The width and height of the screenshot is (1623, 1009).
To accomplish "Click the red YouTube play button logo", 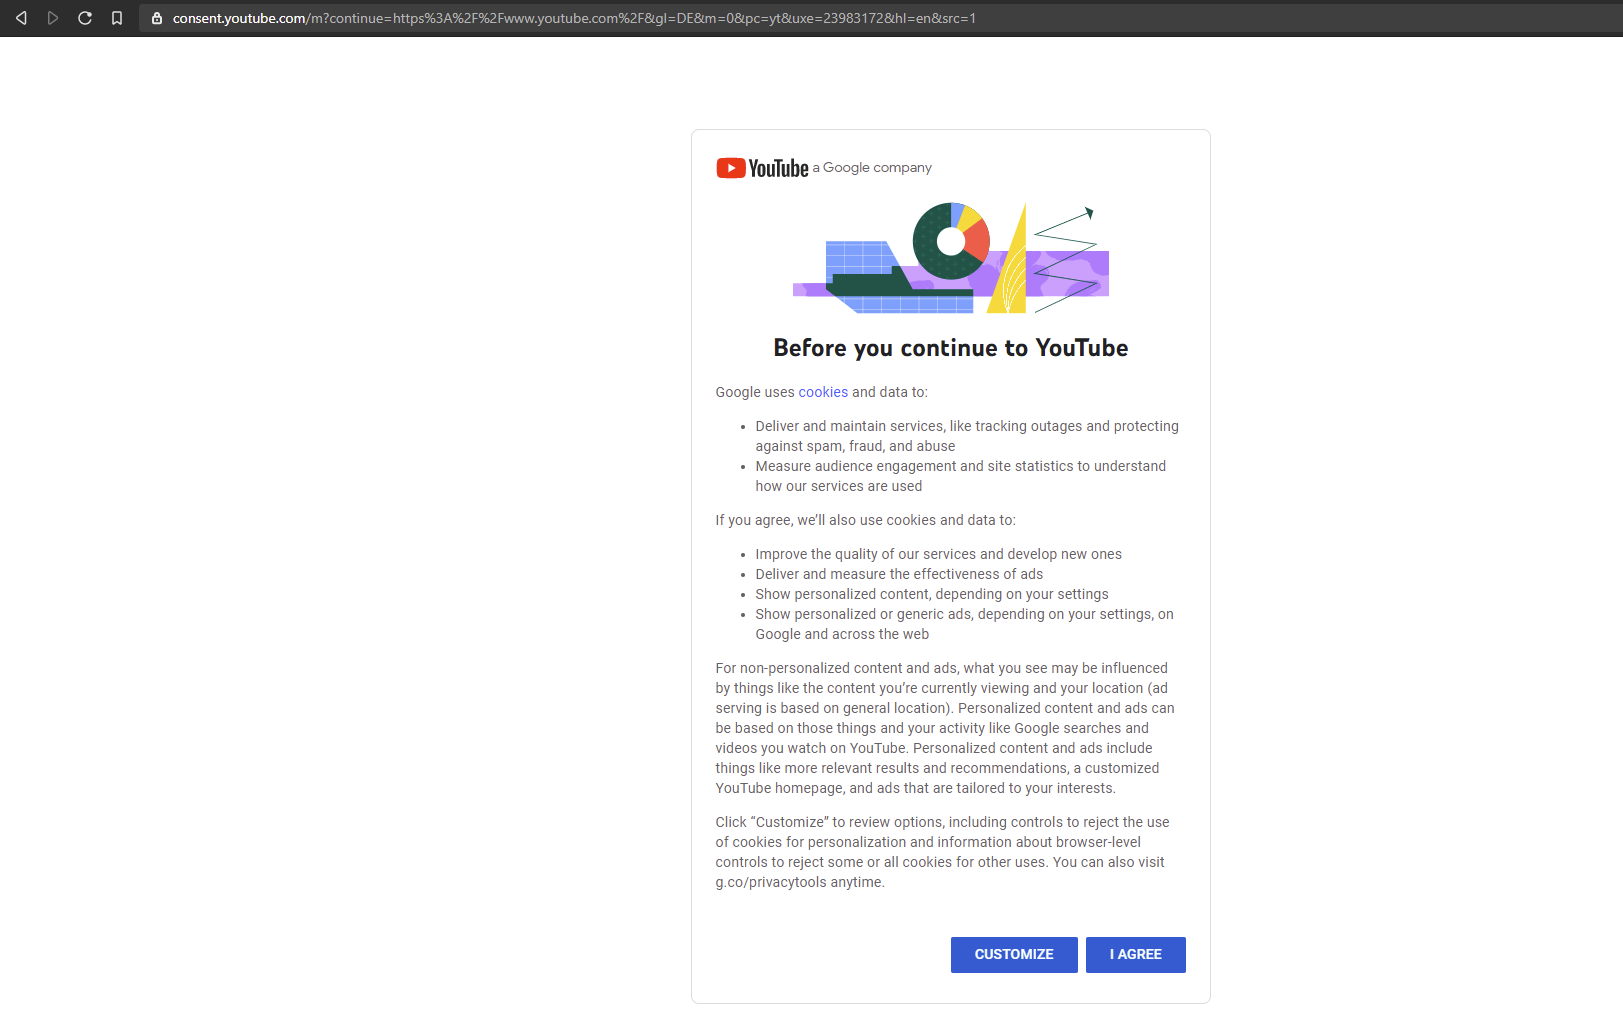I will click(x=730, y=167).
